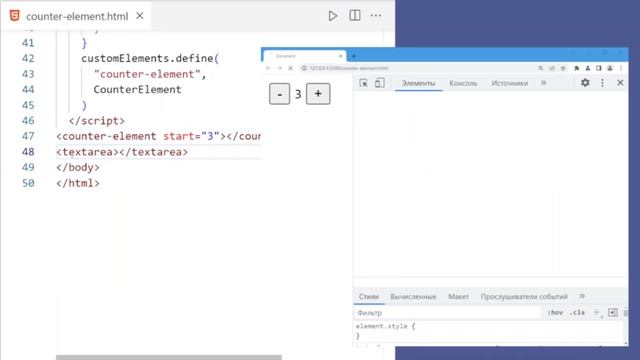Click customElements.define on line 42

pyautogui.click(x=147, y=59)
